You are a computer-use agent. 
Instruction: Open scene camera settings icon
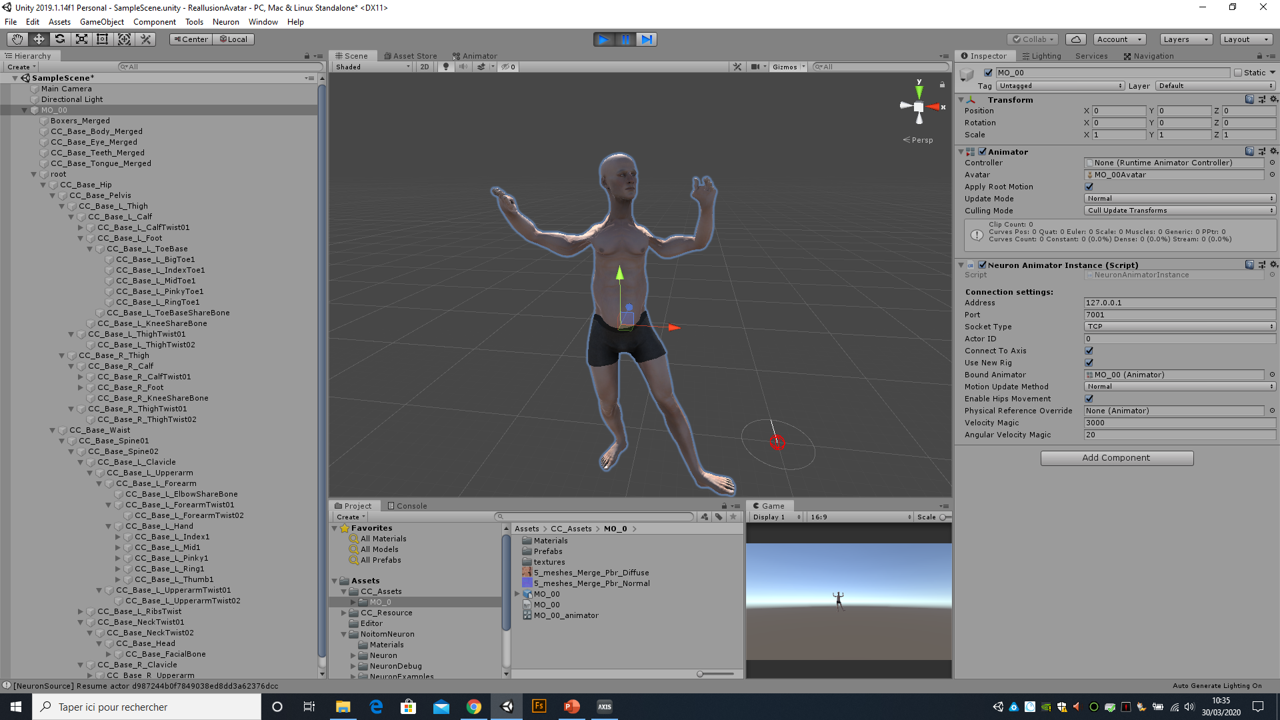coord(756,67)
